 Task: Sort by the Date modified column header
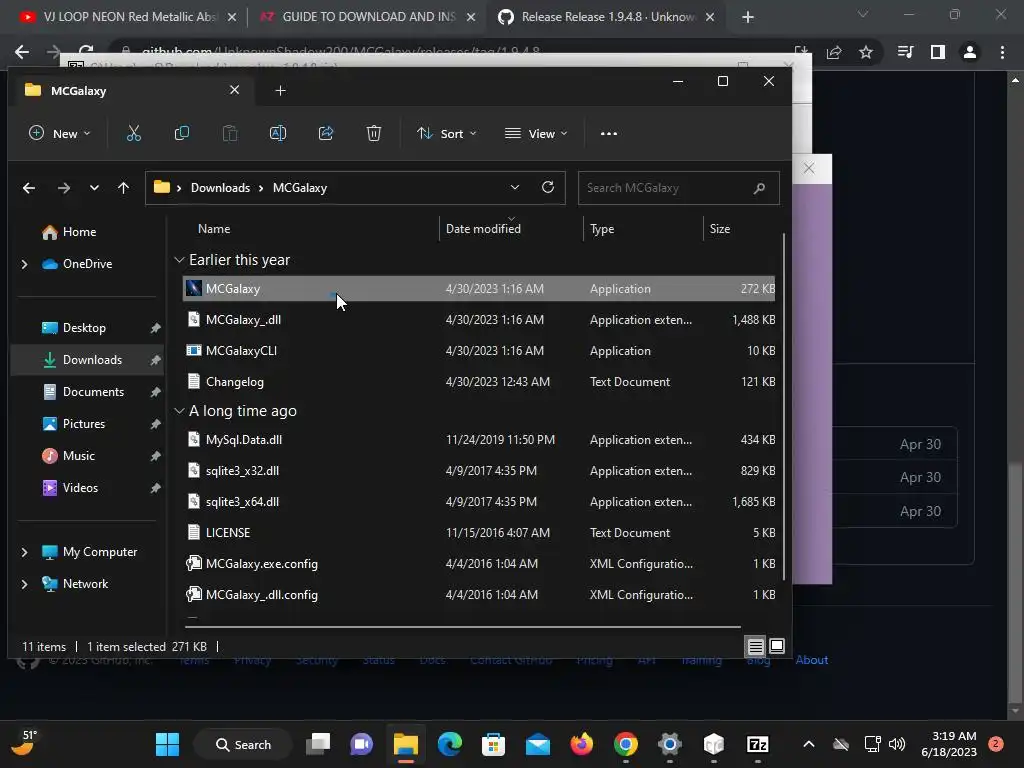tap(483, 229)
